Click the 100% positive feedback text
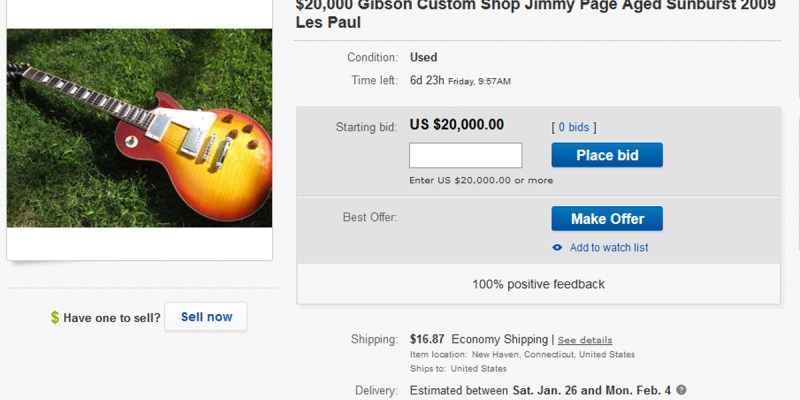Viewport: 800px width, 400px height. 538,284
